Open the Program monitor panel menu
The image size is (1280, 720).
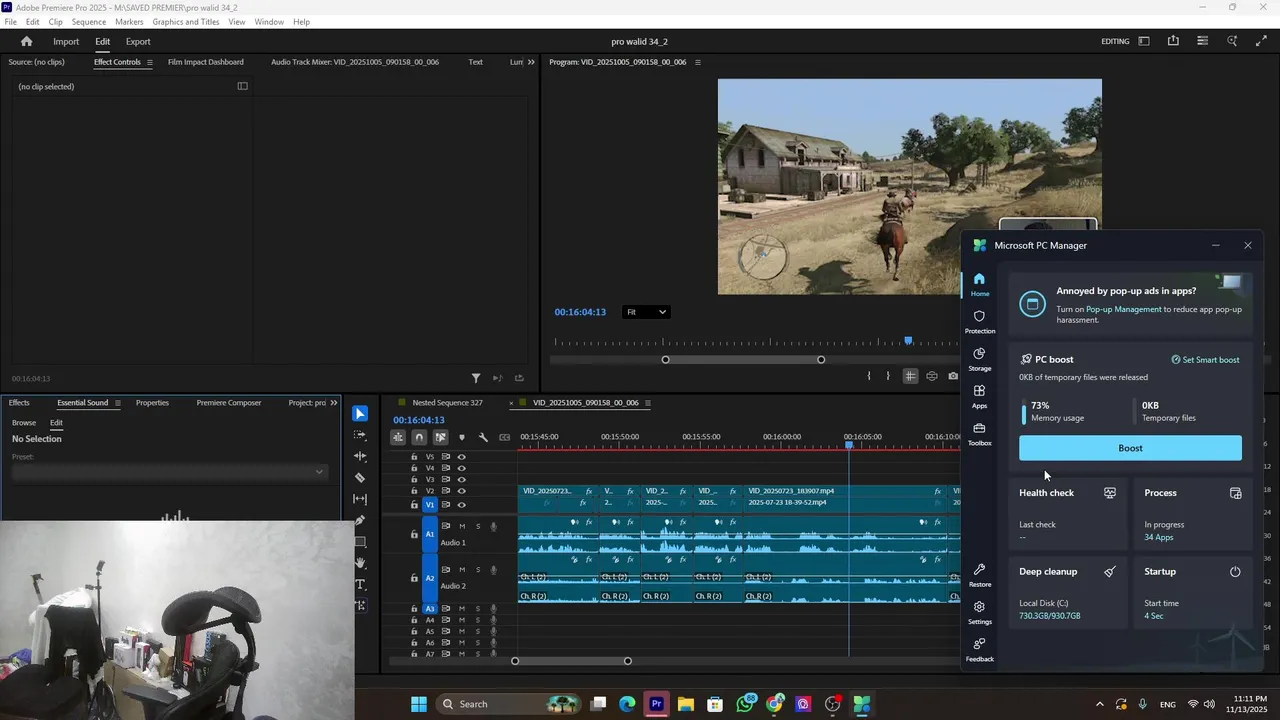click(x=698, y=62)
